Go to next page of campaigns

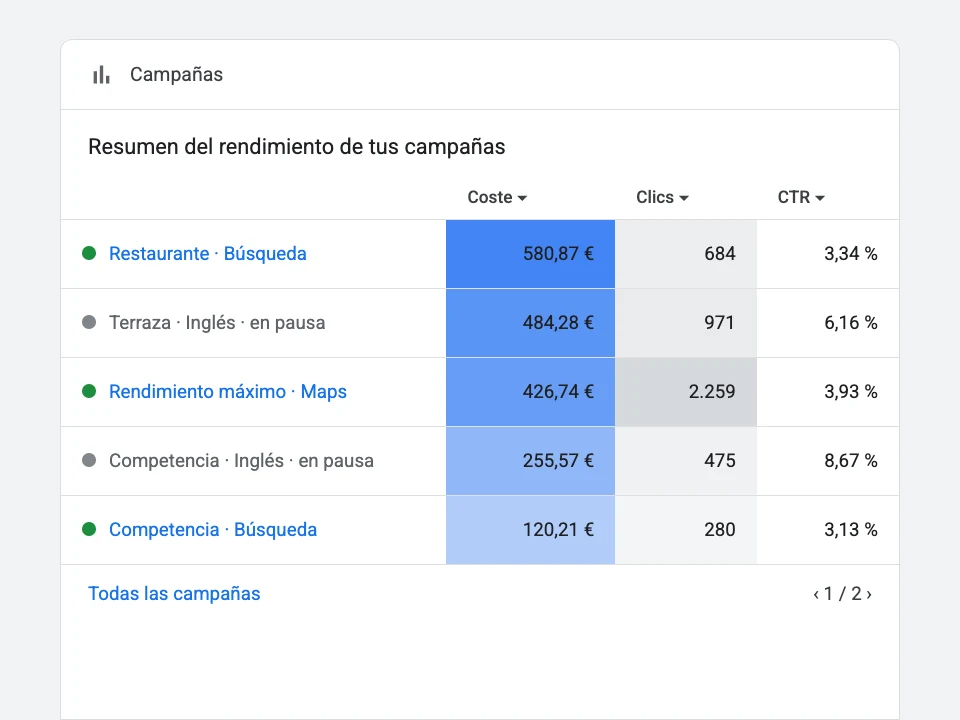pyautogui.click(x=869, y=594)
